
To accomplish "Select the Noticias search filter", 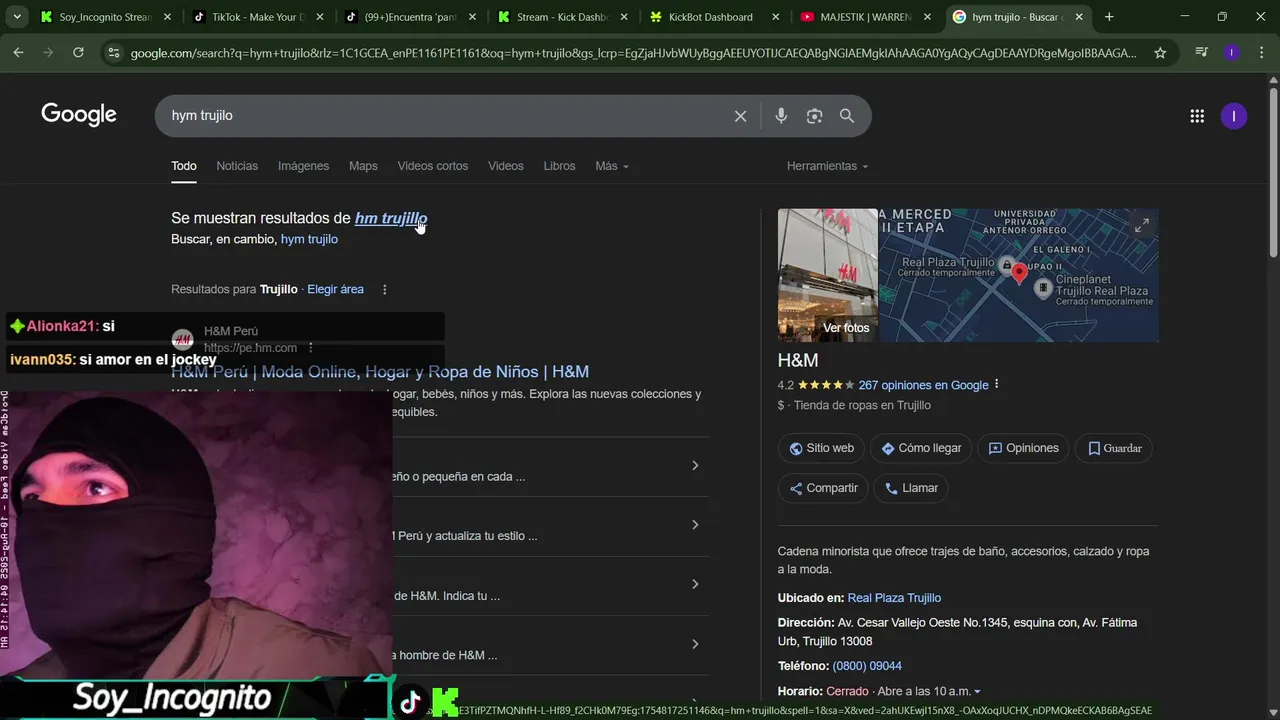I will click(x=237, y=166).
